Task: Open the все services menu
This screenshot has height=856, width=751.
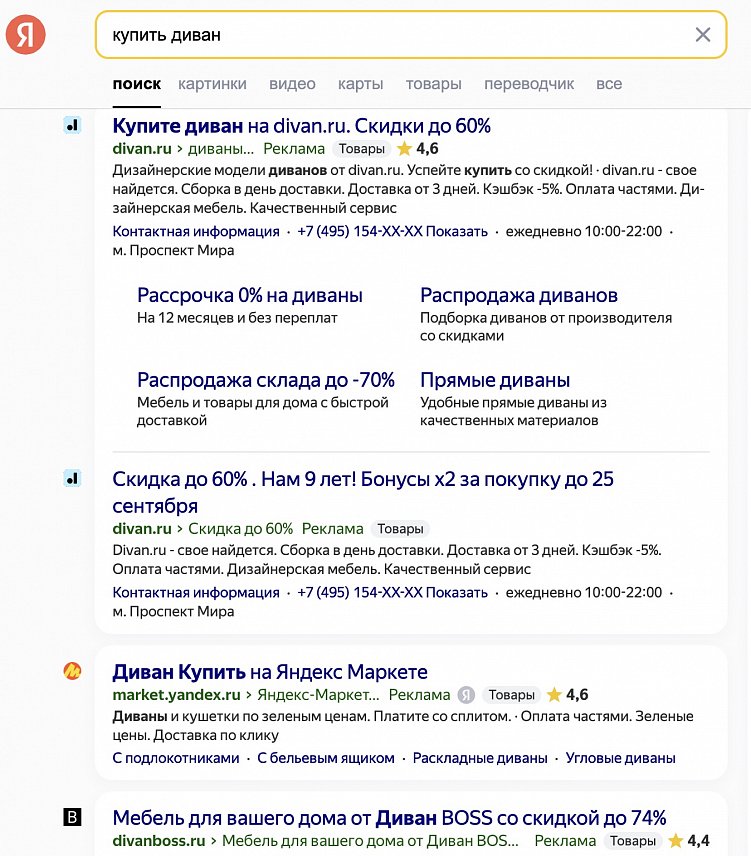Action: pos(606,84)
